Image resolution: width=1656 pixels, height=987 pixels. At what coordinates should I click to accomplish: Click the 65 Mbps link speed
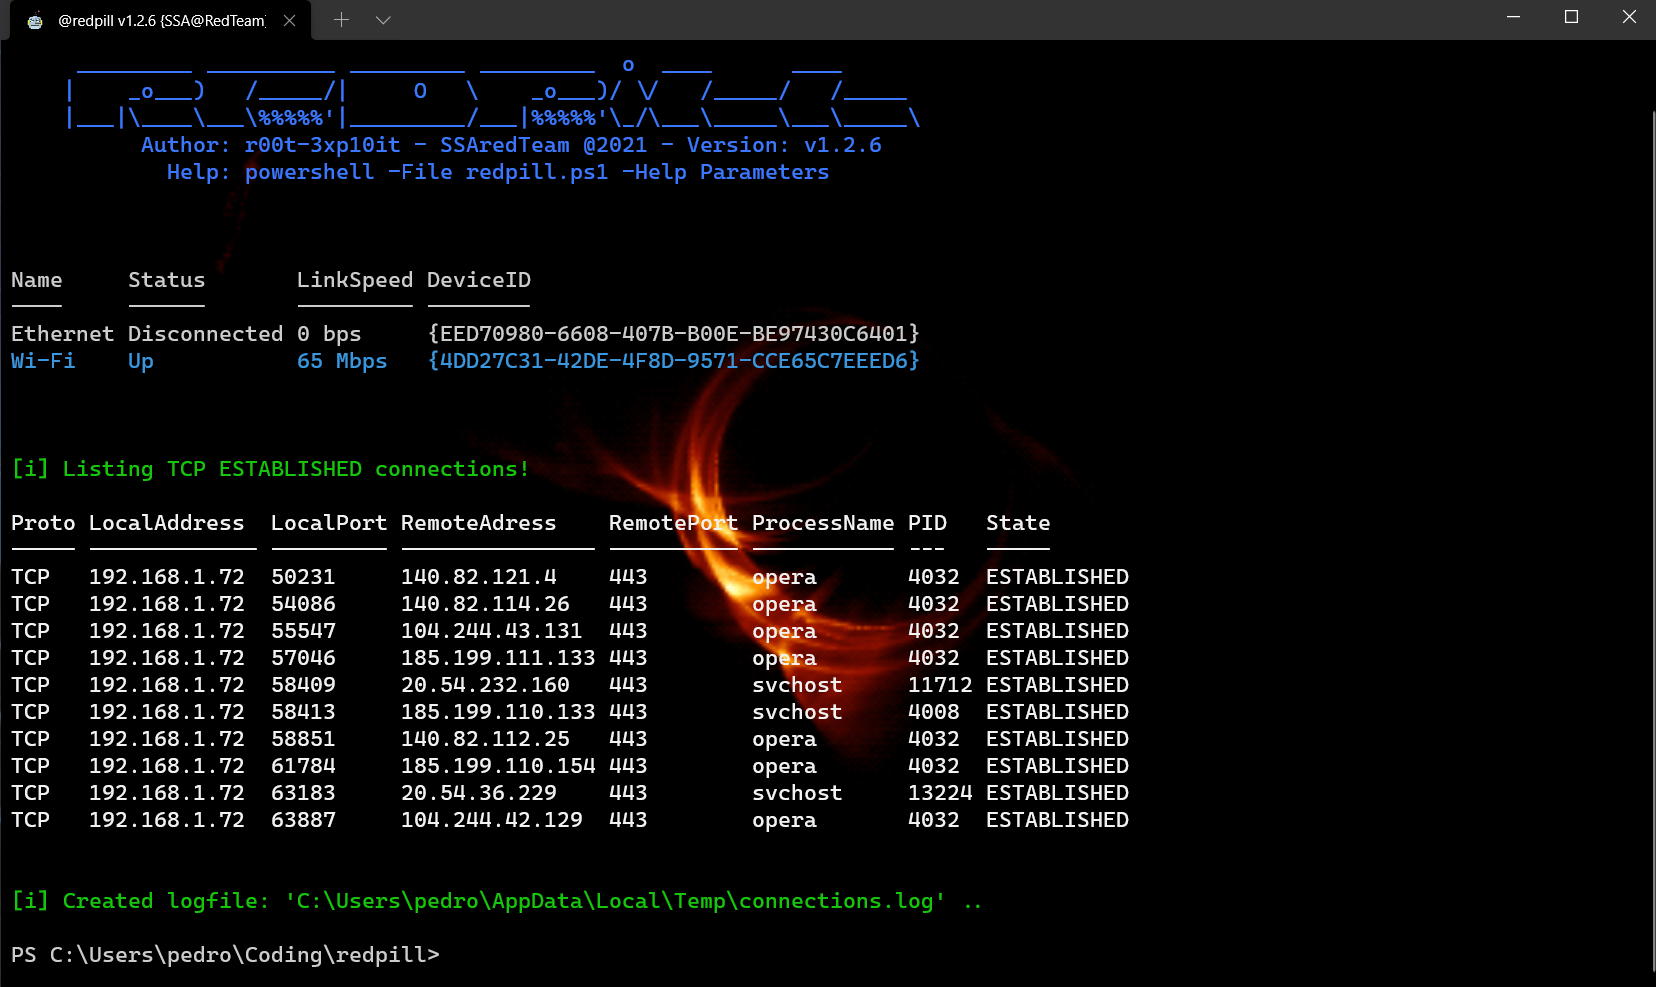click(342, 361)
